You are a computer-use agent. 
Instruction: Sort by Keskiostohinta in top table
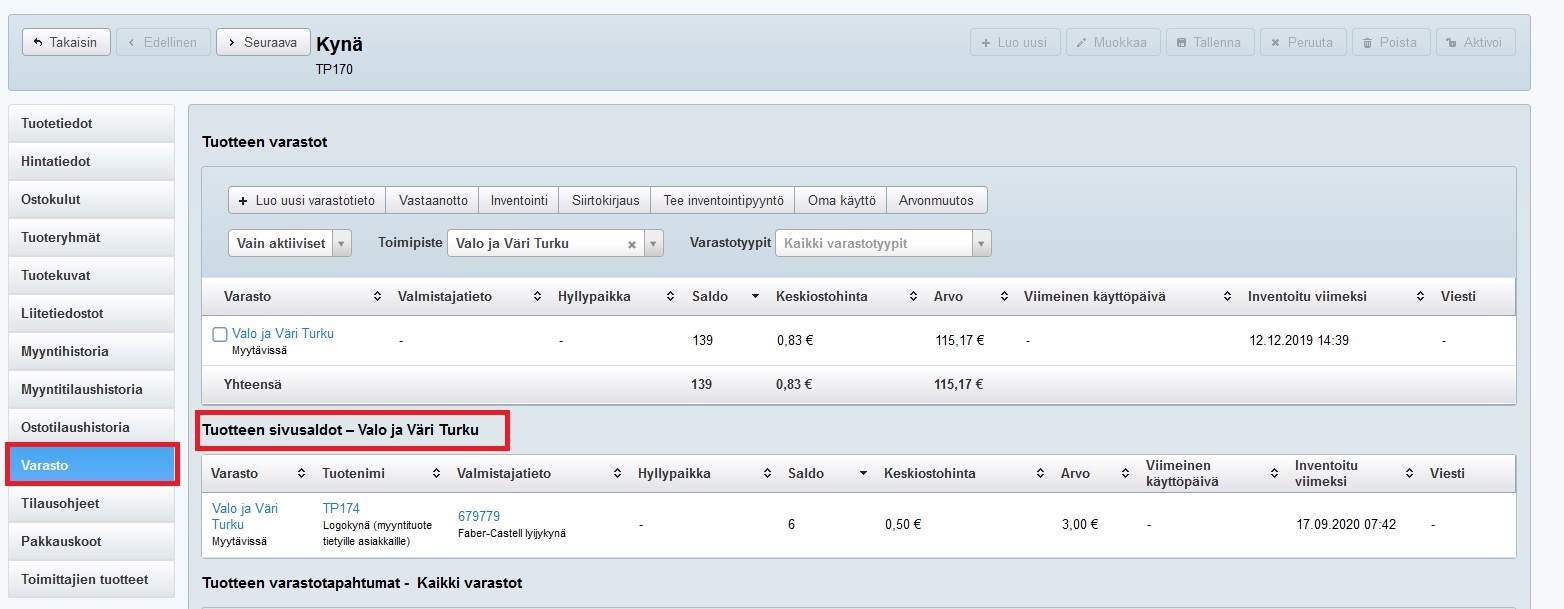coord(913,297)
